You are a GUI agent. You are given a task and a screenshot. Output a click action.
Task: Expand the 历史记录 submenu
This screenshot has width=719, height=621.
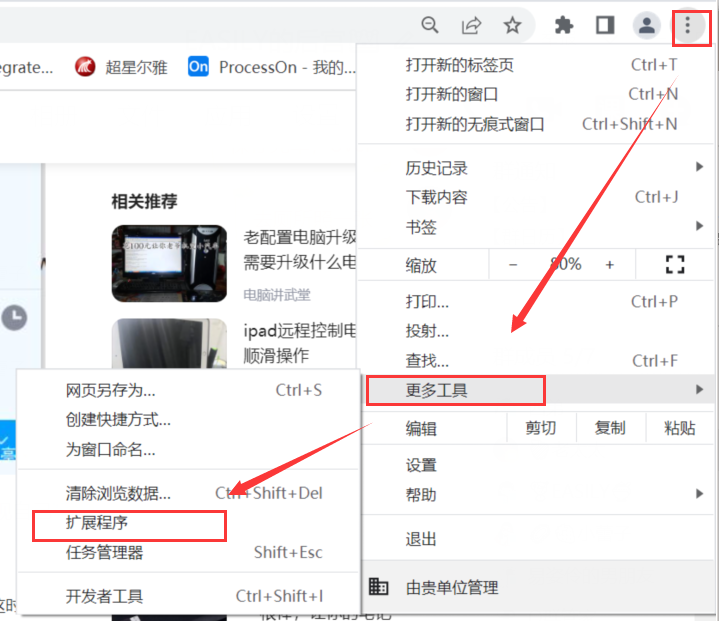536,168
